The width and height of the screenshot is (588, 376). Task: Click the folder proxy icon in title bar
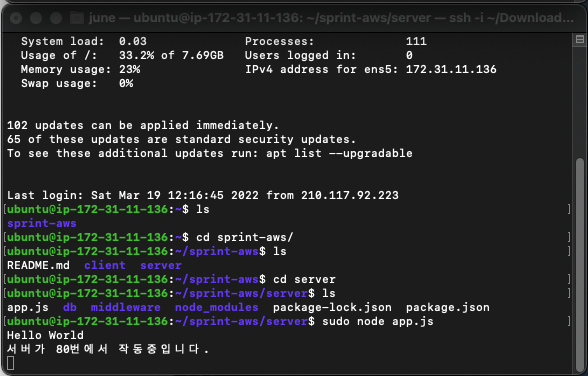click(77, 18)
